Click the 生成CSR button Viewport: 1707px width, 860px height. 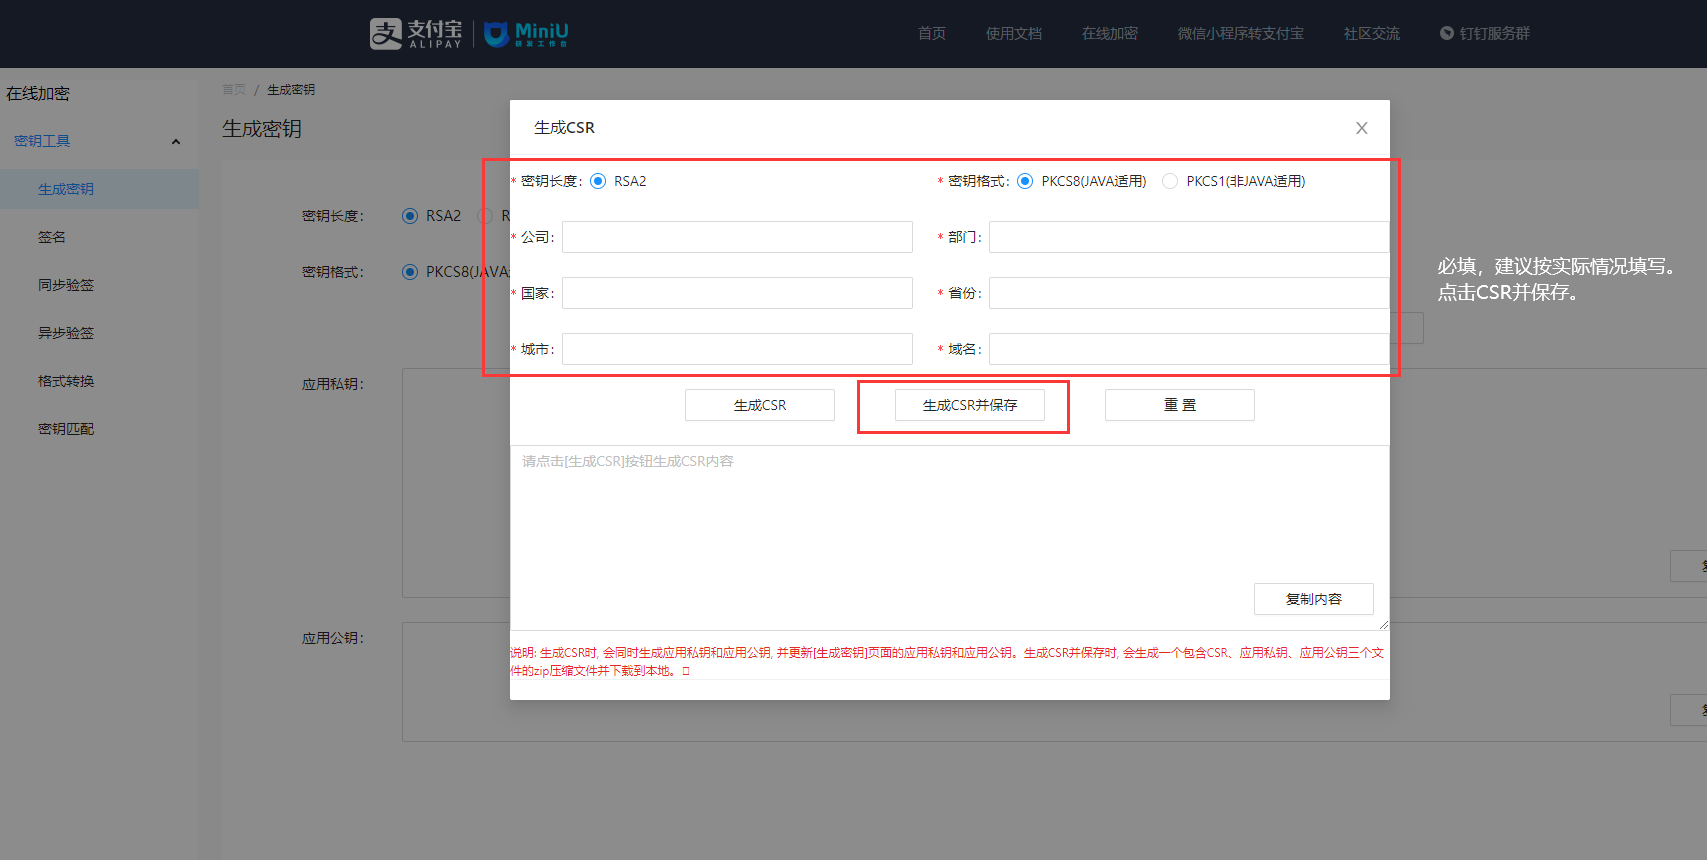pos(760,405)
